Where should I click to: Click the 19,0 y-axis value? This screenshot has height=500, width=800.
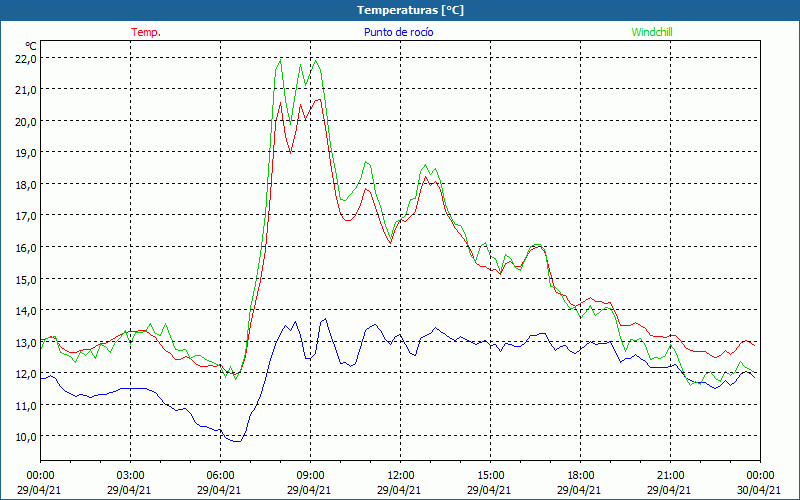click(x=27, y=153)
